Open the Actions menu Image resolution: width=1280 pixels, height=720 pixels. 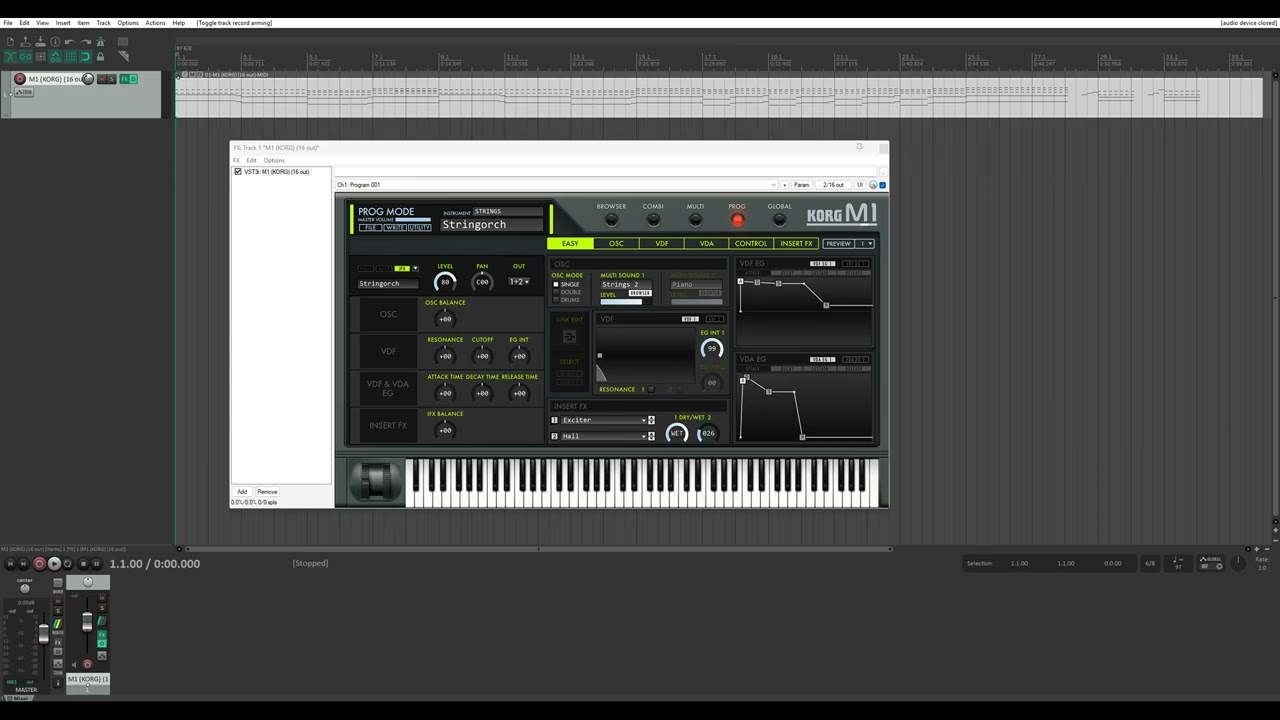tap(155, 22)
